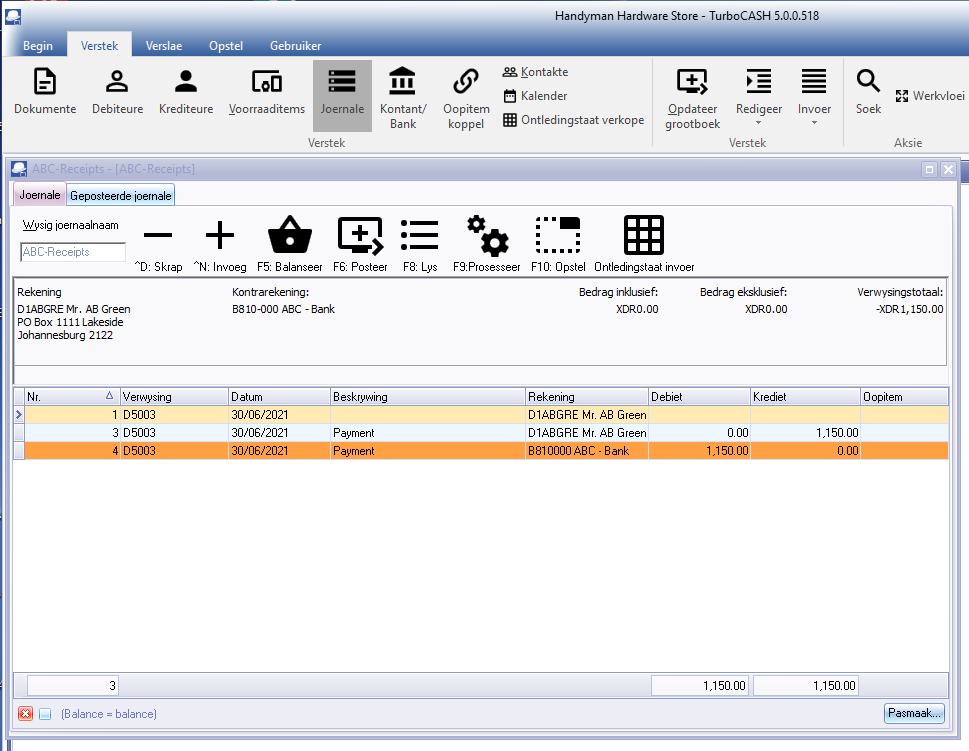Image resolution: width=969 pixels, height=751 pixels.
Task: Select the row with B810000 ABC - Bank
Action: point(586,451)
